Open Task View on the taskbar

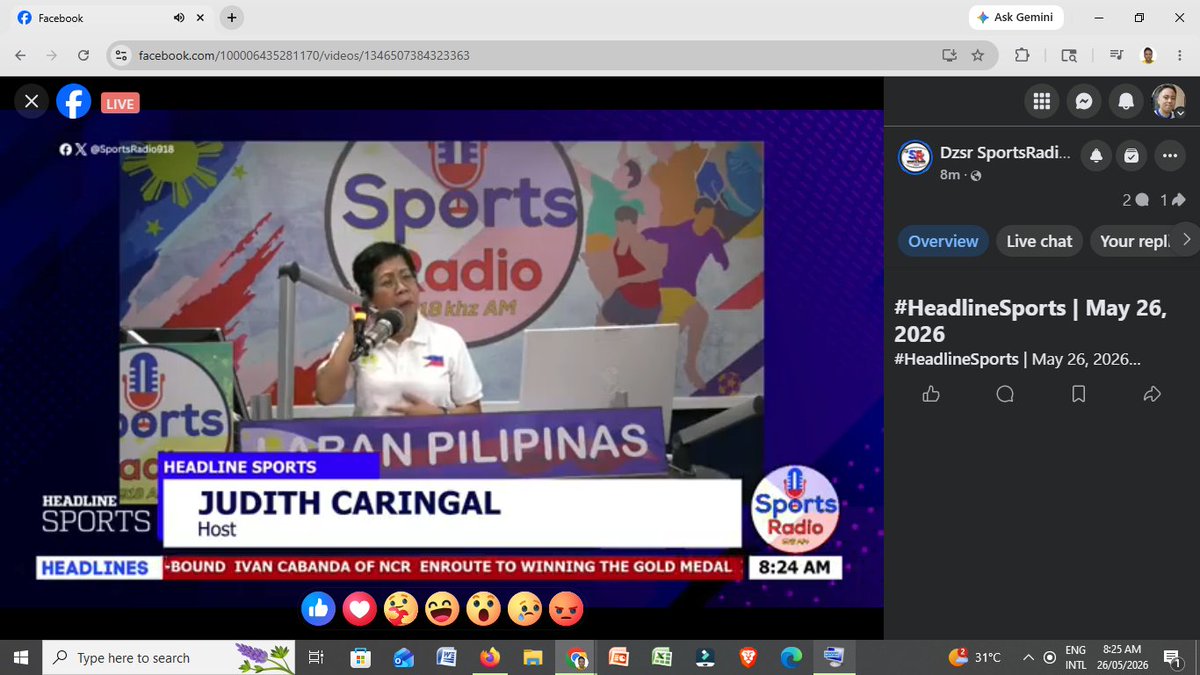point(315,657)
